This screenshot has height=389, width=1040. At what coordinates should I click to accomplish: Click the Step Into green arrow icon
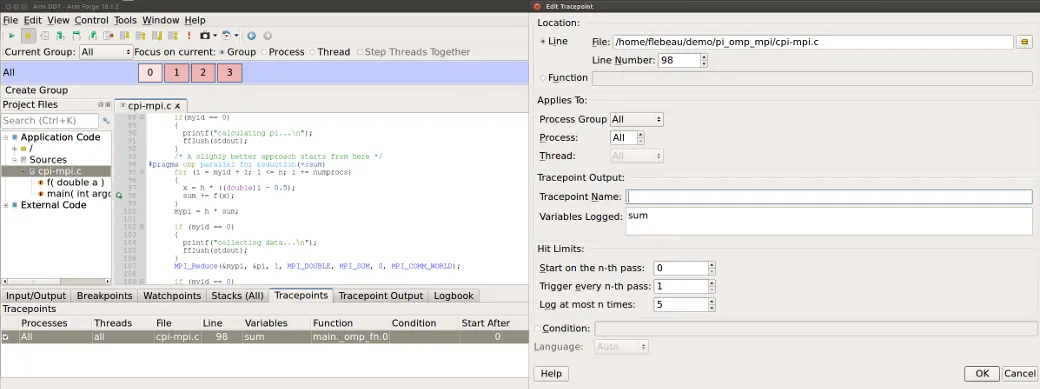(x=60, y=36)
